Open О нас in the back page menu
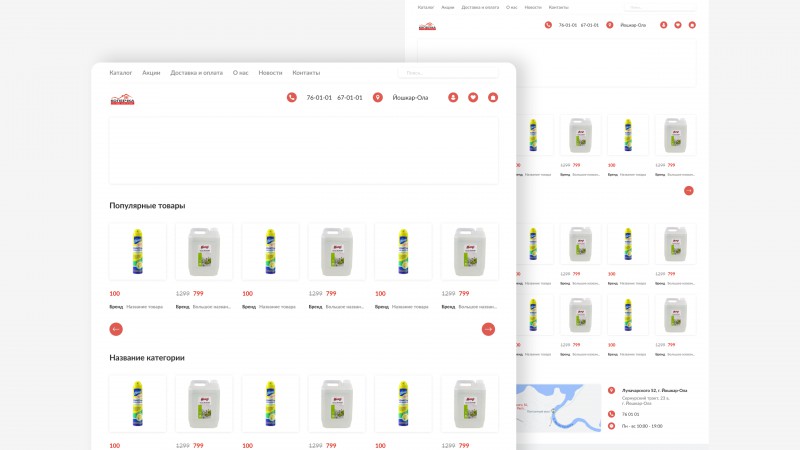Image resolution: width=800 pixels, height=450 pixels. [511, 8]
